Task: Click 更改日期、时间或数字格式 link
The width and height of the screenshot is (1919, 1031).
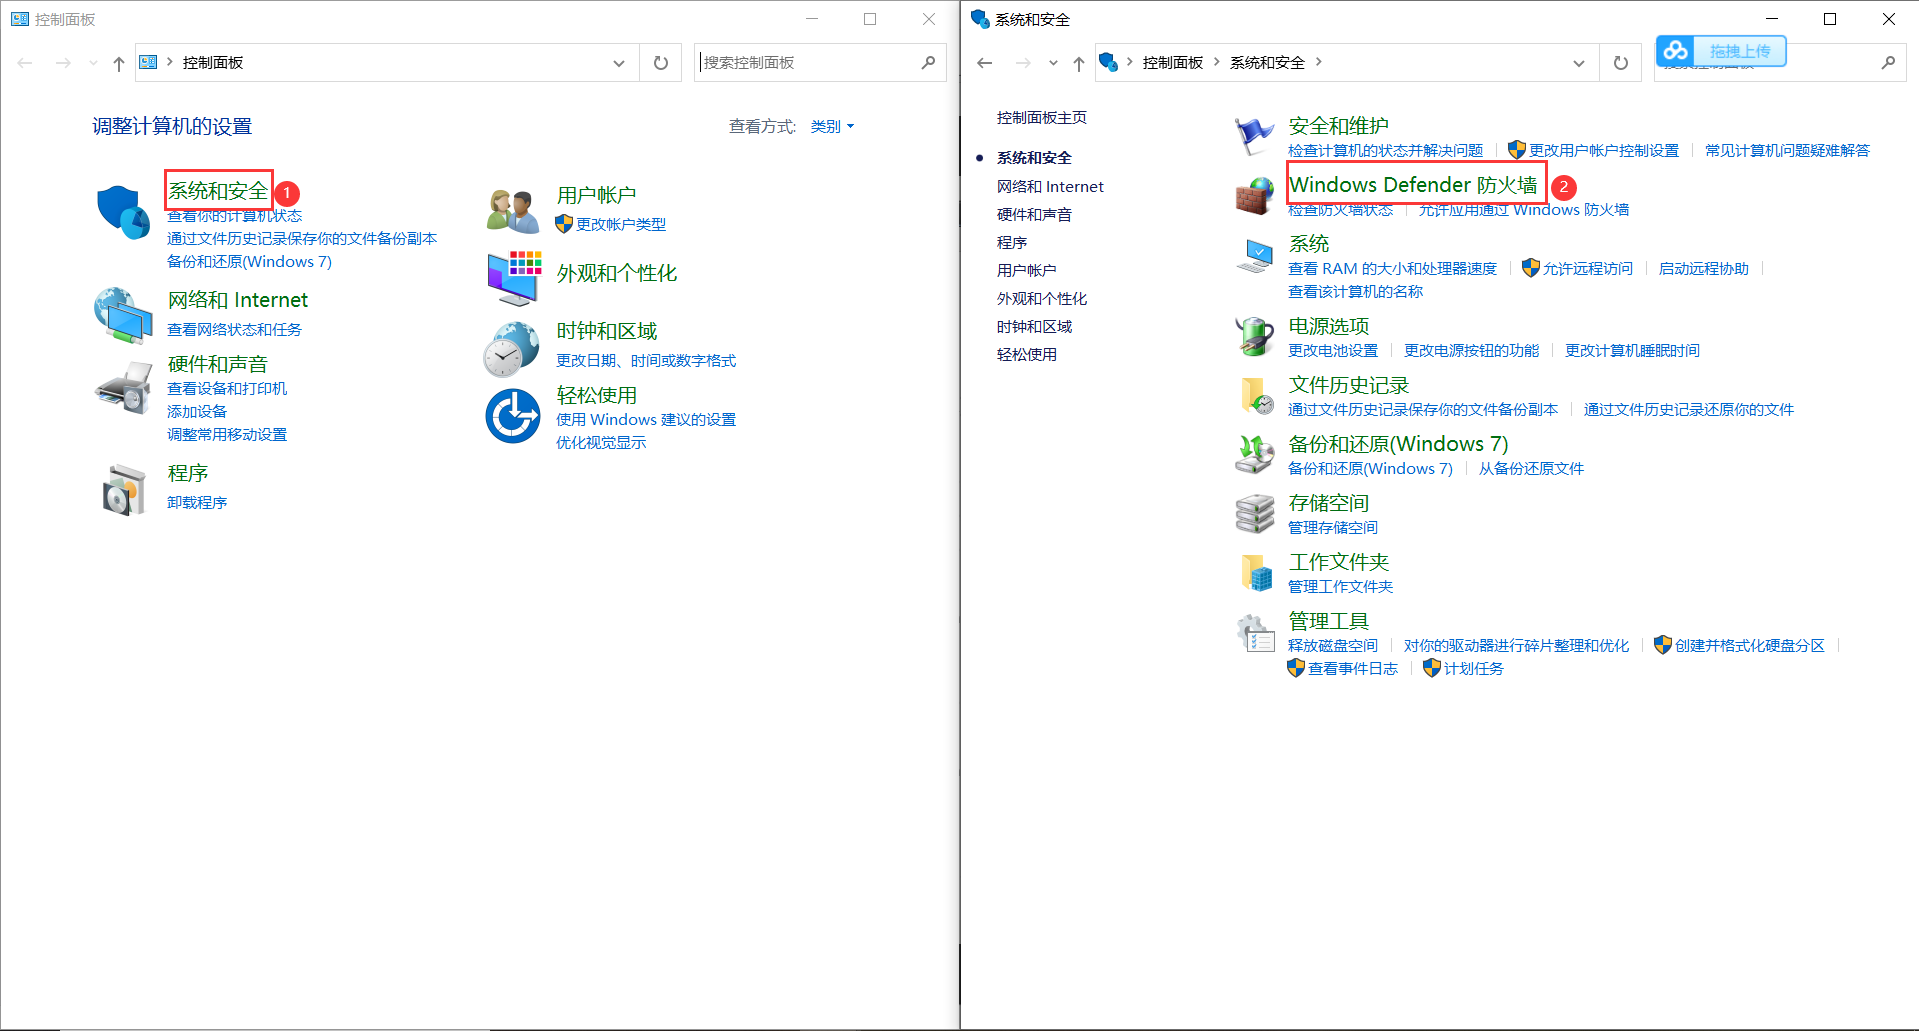Action: coord(646,361)
